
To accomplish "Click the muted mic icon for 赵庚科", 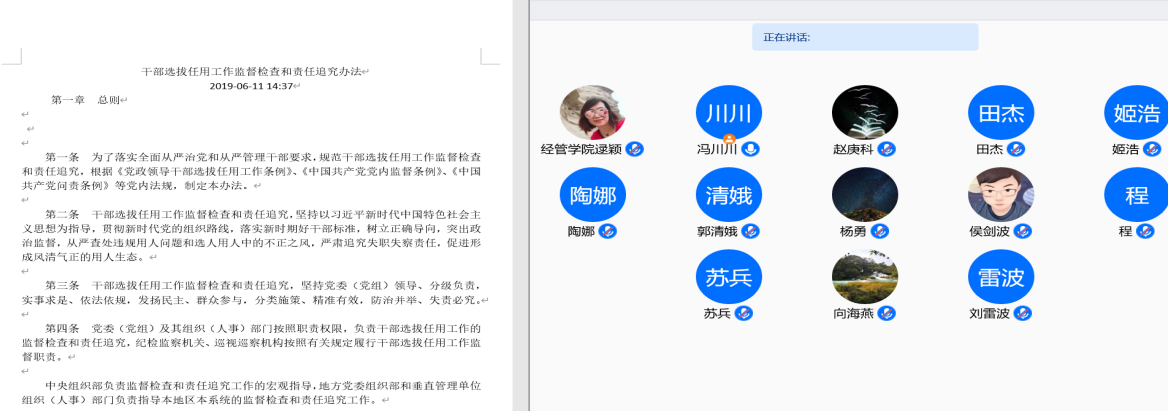I will click(886, 149).
